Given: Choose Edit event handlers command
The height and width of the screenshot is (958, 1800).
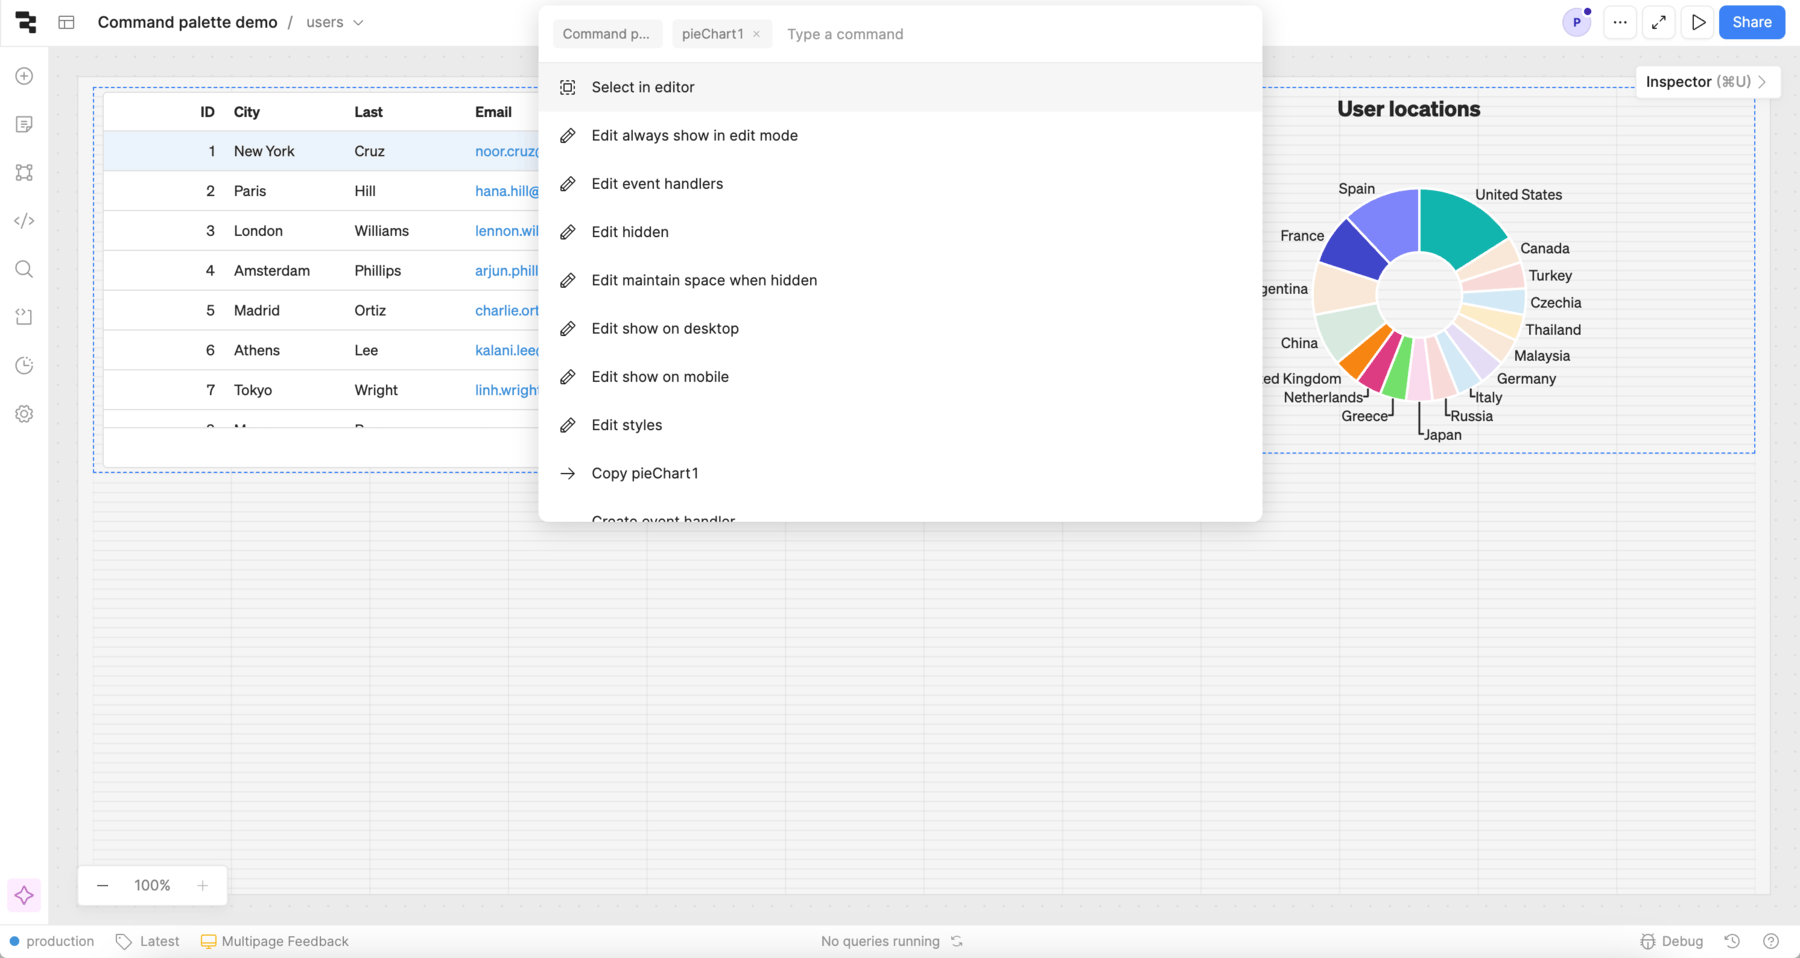Looking at the screenshot, I should [x=900, y=184].
